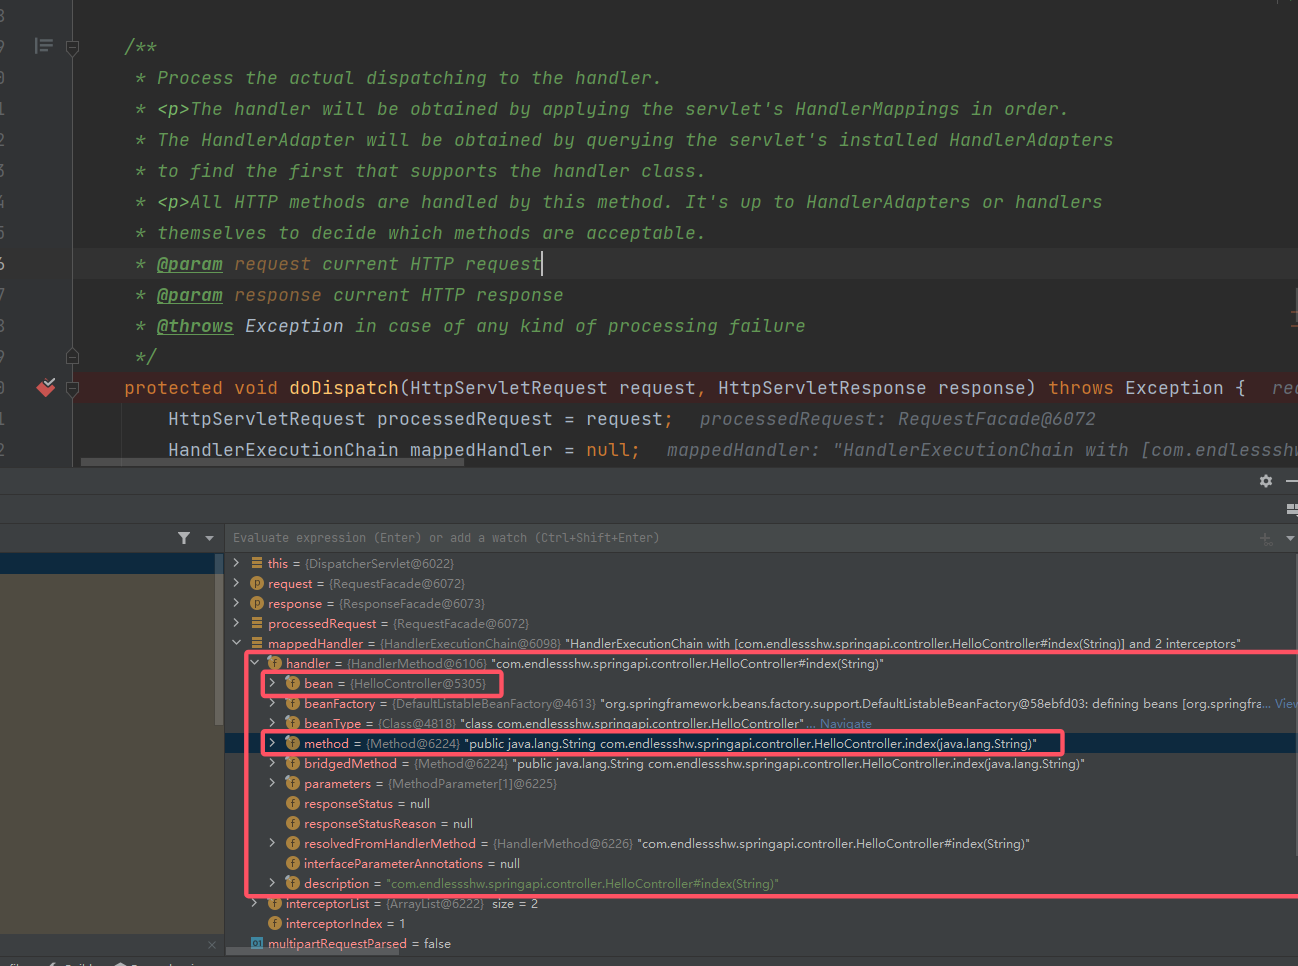Click the parameter icon beside request
The width and height of the screenshot is (1298, 966).
pyautogui.click(x=257, y=583)
